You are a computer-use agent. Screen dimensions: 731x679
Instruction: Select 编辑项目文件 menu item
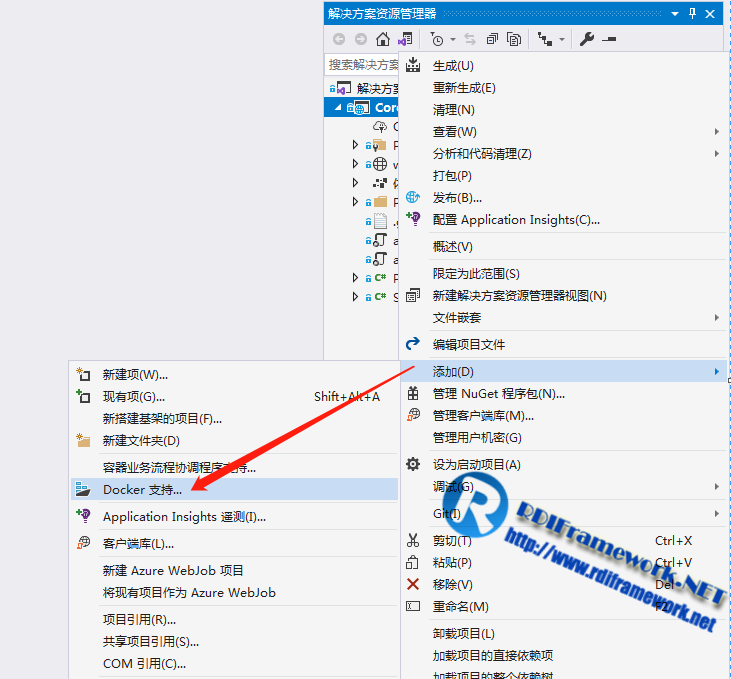562,344
